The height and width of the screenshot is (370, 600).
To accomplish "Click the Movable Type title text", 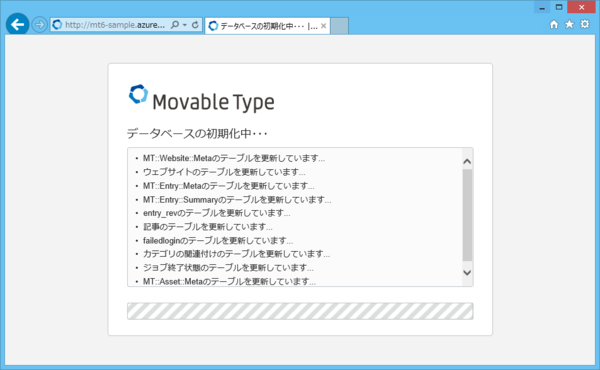I will tap(213, 102).
